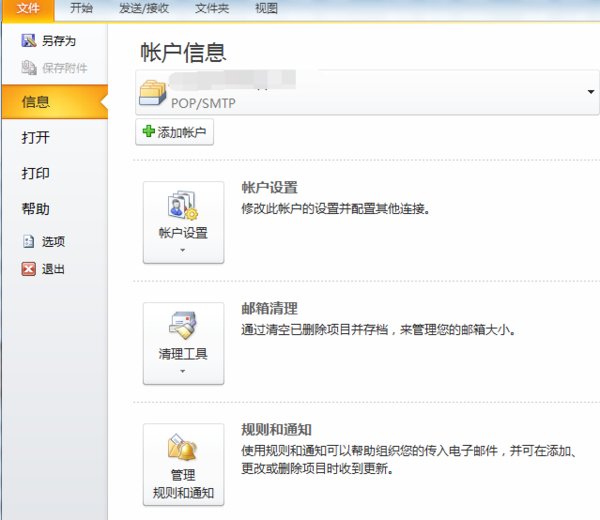Select 信息 in the sidebar

55,102
